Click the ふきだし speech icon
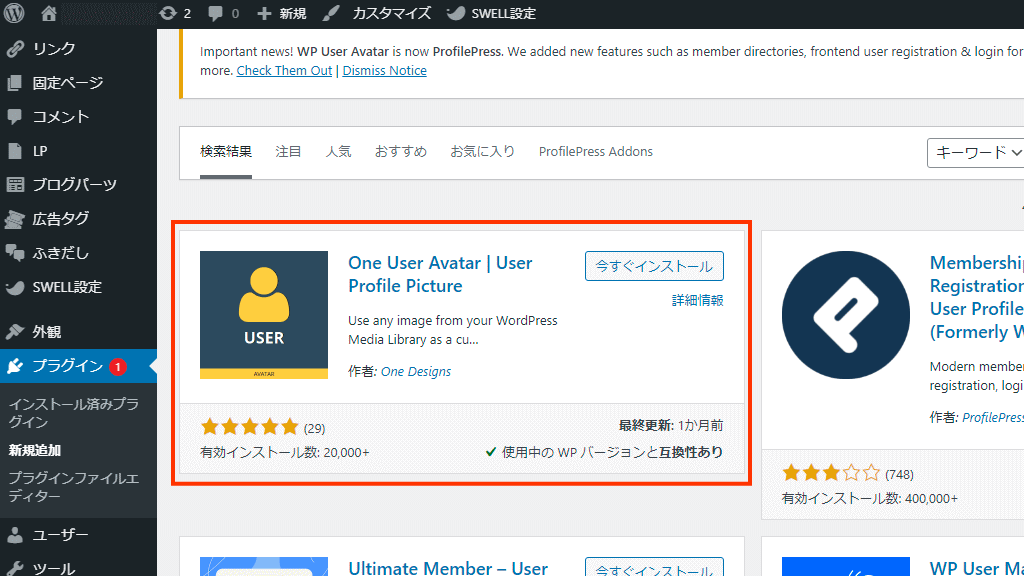The height and width of the screenshot is (576, 1024). [x=15, y=253]
